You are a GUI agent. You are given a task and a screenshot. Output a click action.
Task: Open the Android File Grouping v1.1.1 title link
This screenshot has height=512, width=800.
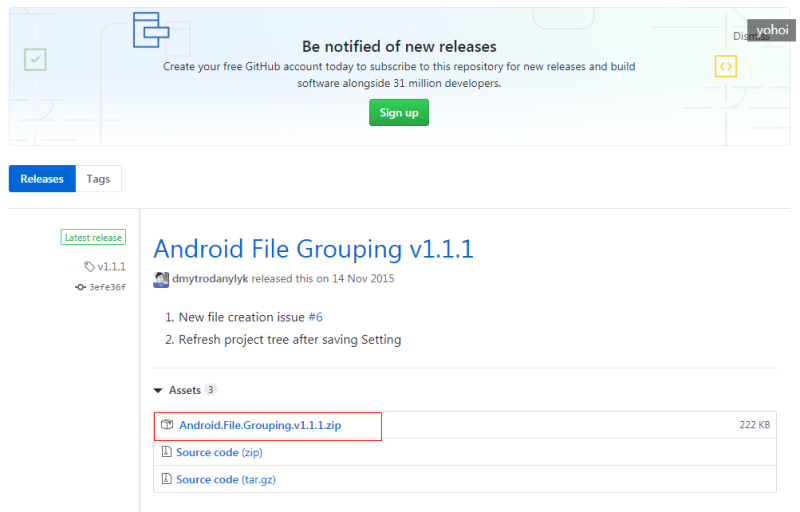click(314, 249)
